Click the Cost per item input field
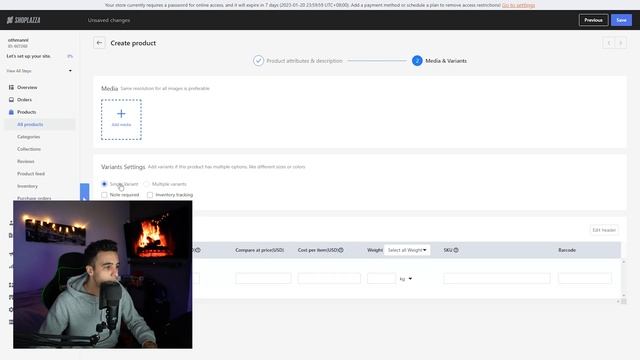The width and height of the screenshot is (640, 360). [x=329, y=278]
